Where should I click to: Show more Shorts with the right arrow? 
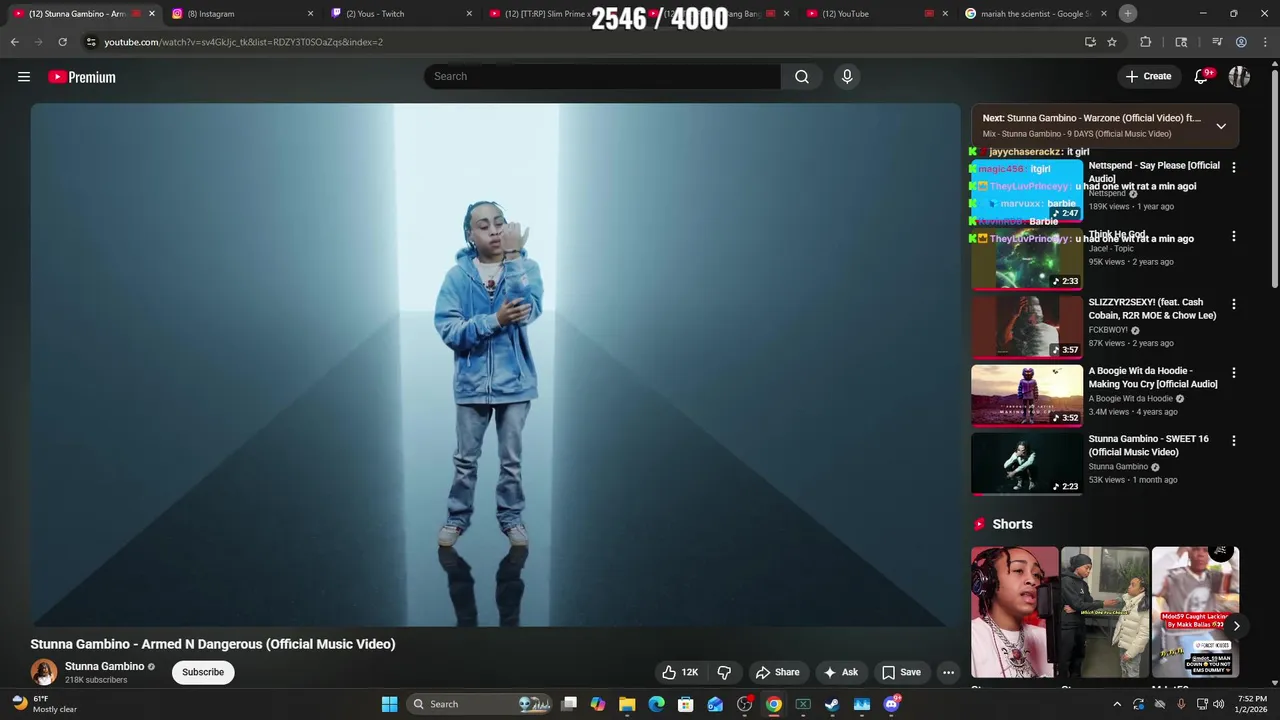(1236, 626)
